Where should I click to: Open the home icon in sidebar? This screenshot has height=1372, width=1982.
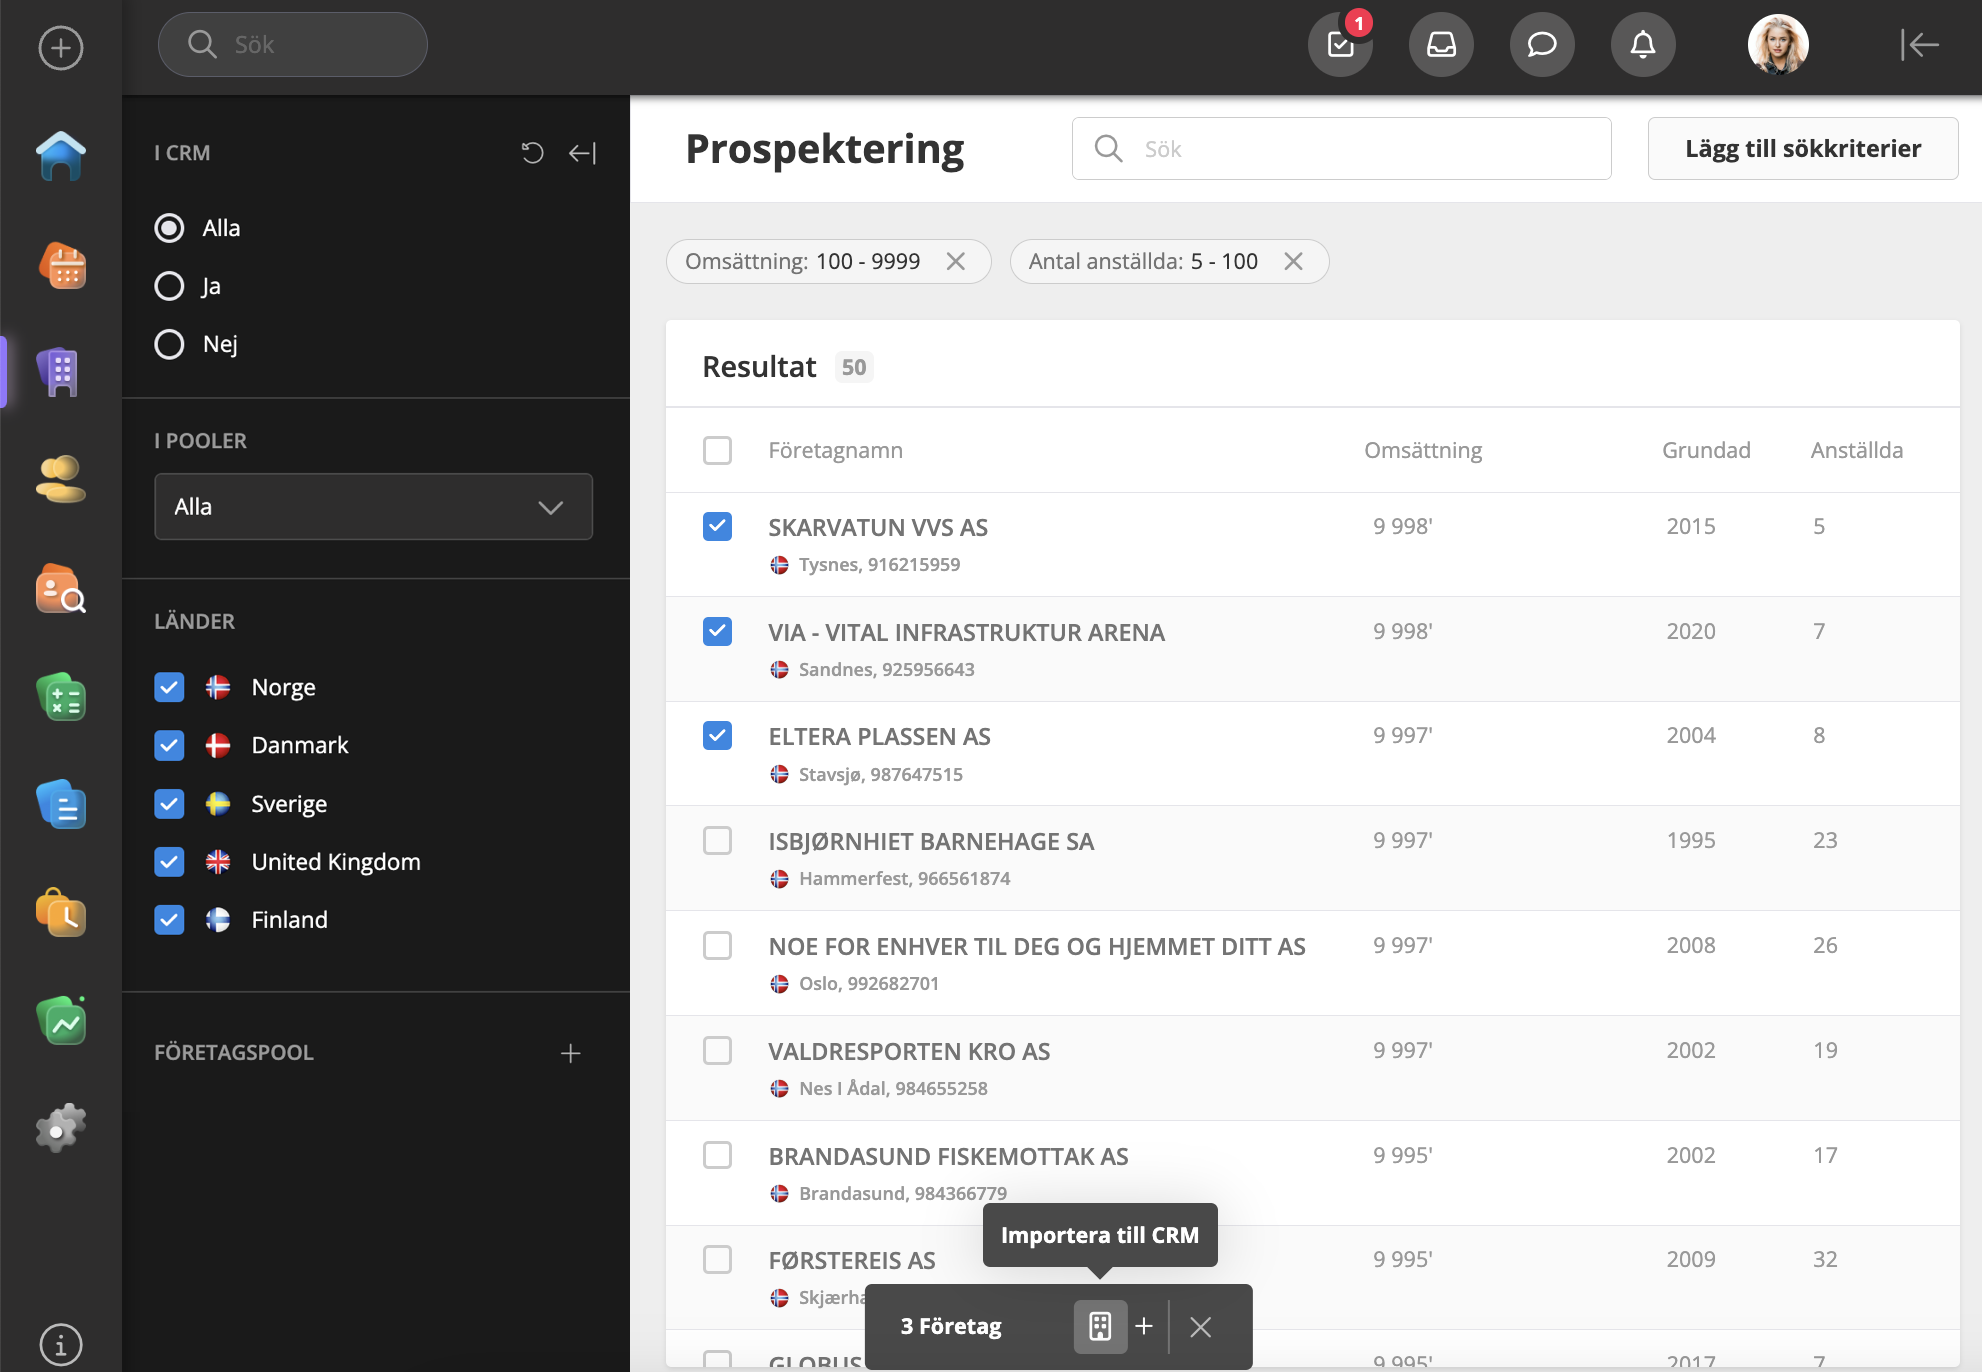click(61, 156)
